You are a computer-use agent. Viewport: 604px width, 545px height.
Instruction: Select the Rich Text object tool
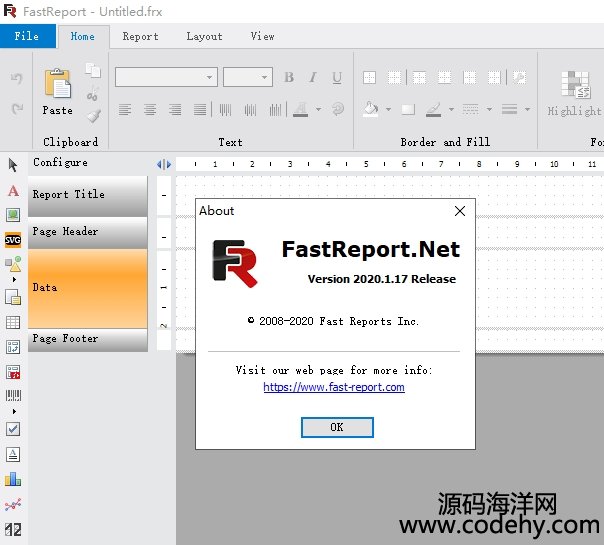13,454
